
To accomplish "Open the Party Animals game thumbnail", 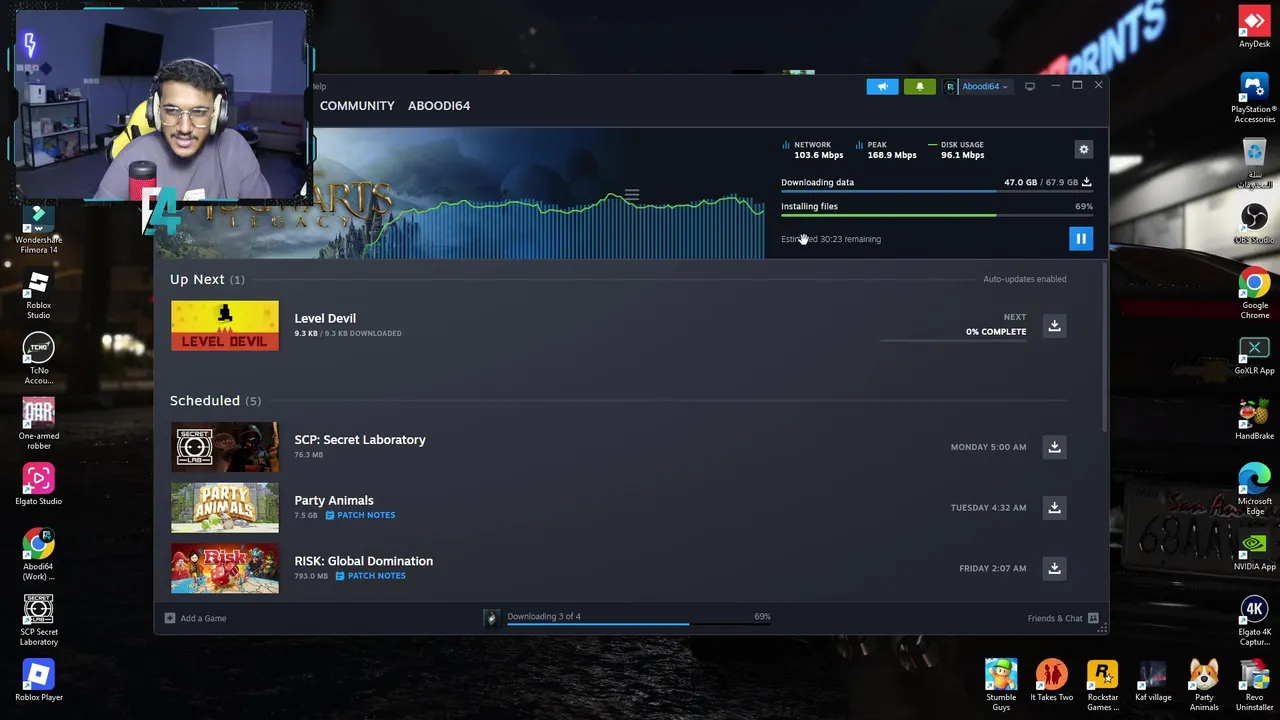I will [x=225, y=508].
